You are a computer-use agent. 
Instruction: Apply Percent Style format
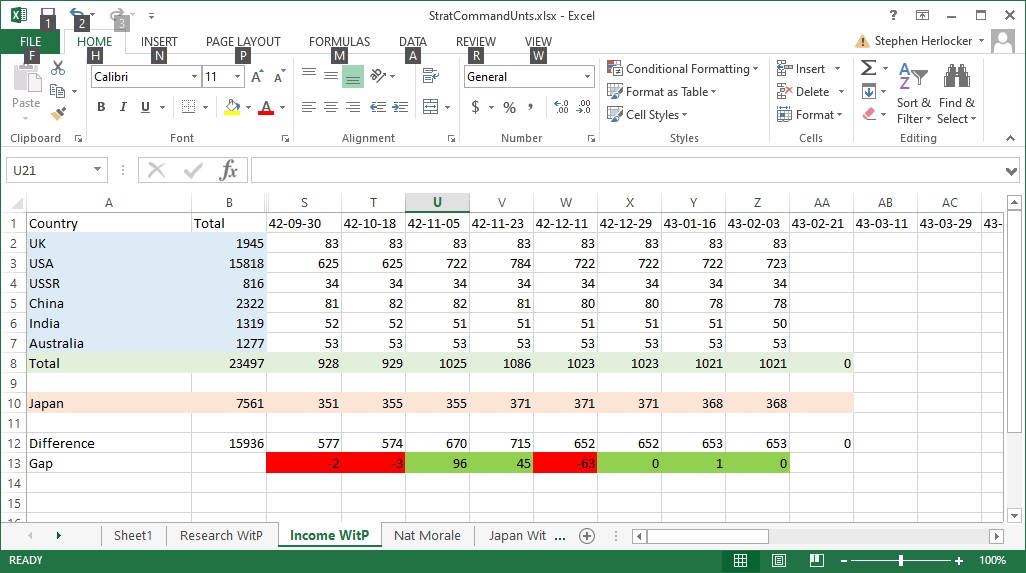pyautogui.click(x=510, y=107)
